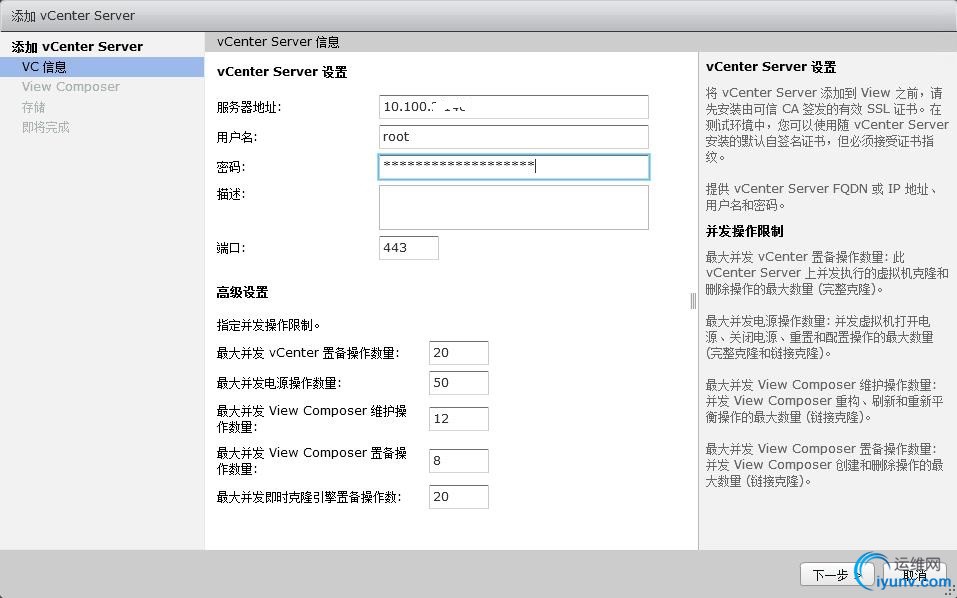957x598 pixels.
Task: Click the 描述 label
Action: click(231, 194)
